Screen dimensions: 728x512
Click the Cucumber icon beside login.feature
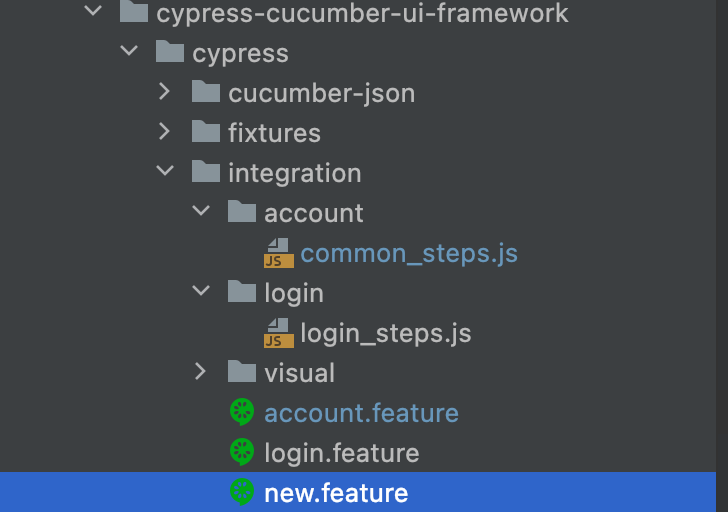[242, 452]
